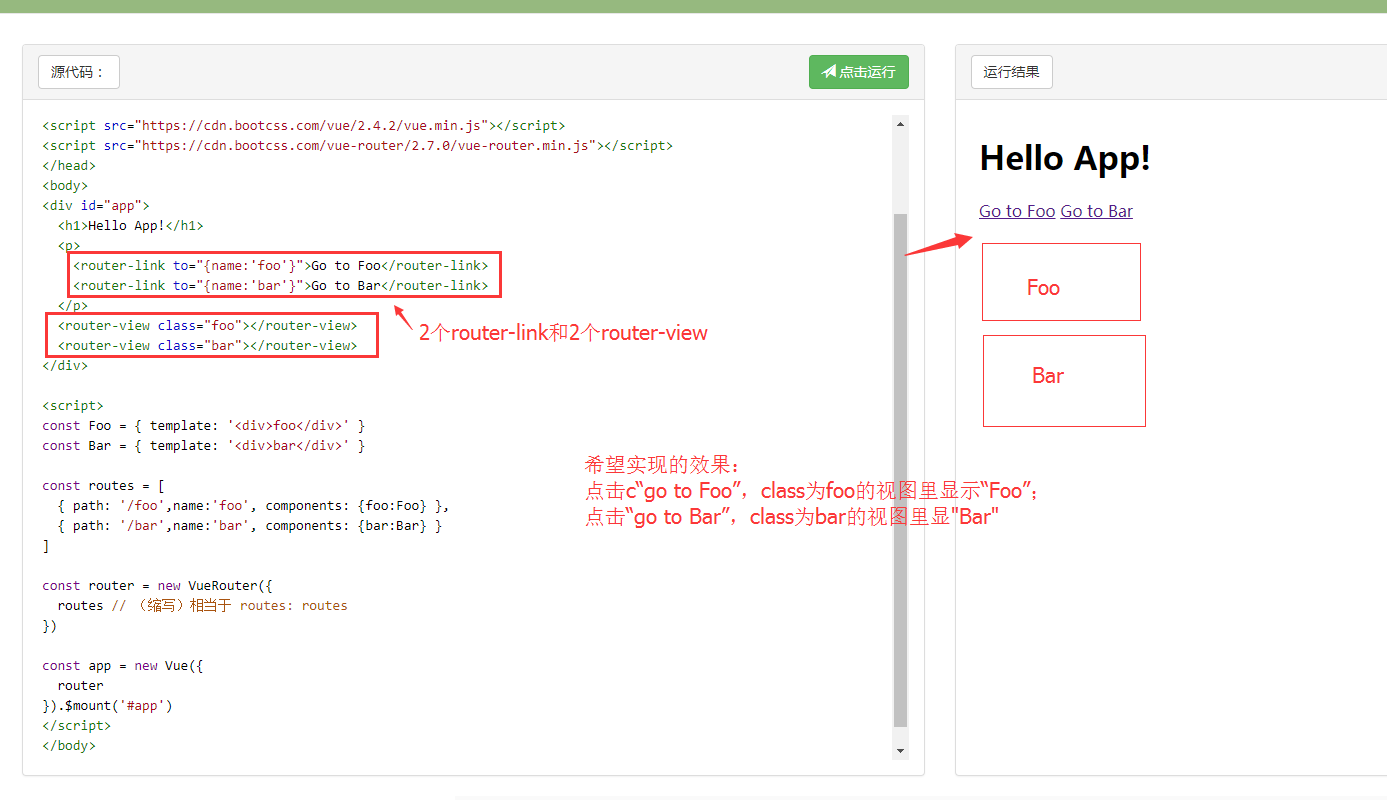Click the $mount('#app') code line

pos(108,705)
